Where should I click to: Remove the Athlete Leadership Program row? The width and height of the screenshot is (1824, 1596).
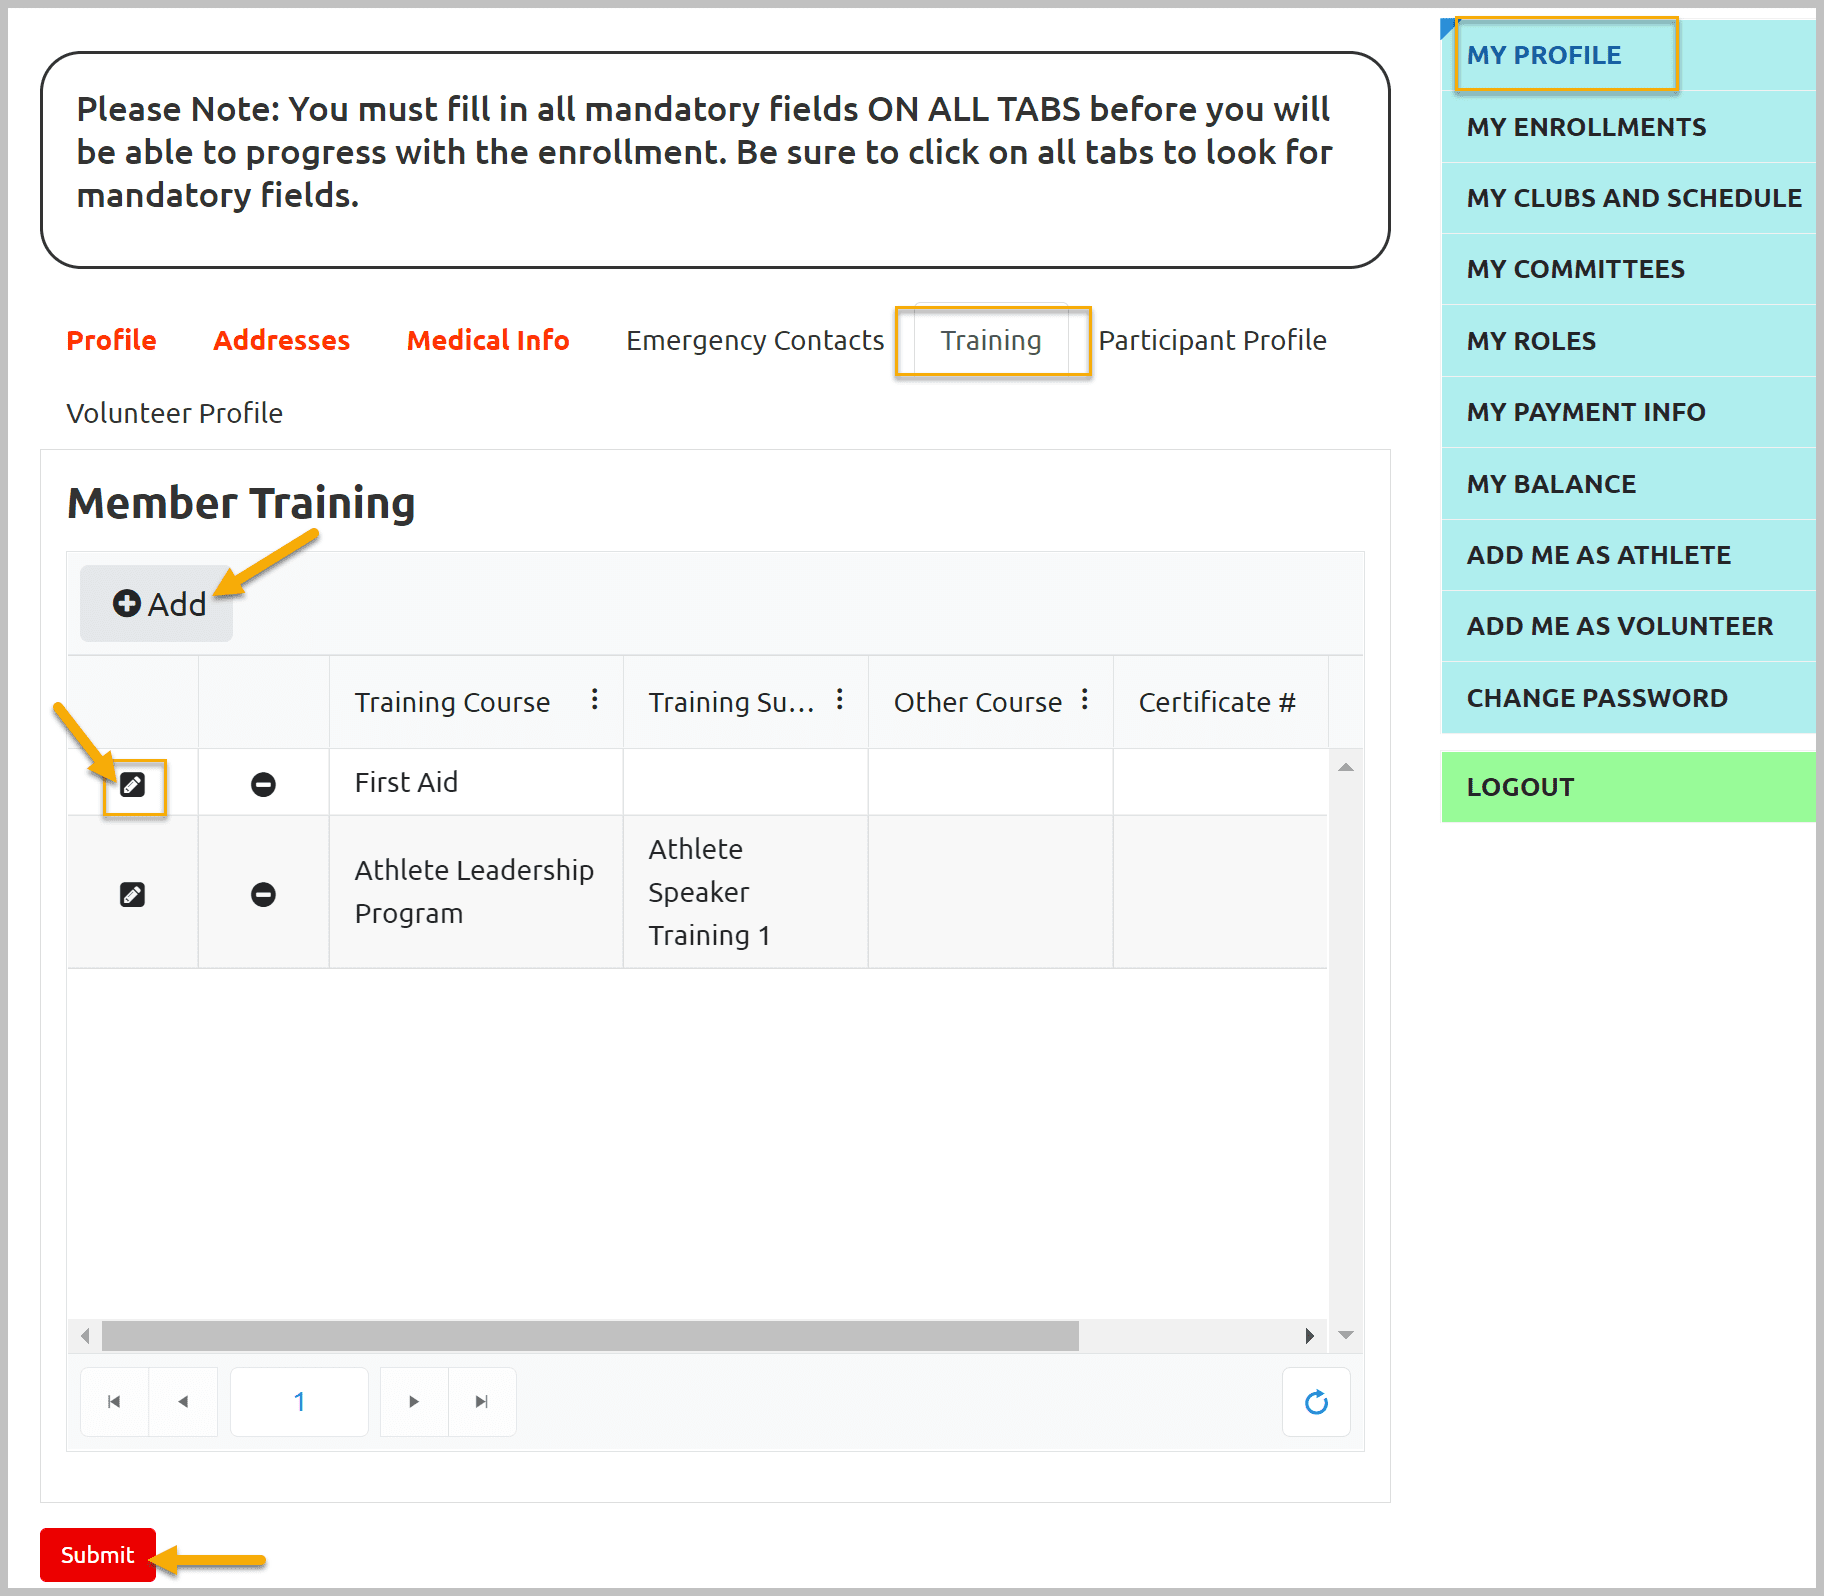(263, 894)
